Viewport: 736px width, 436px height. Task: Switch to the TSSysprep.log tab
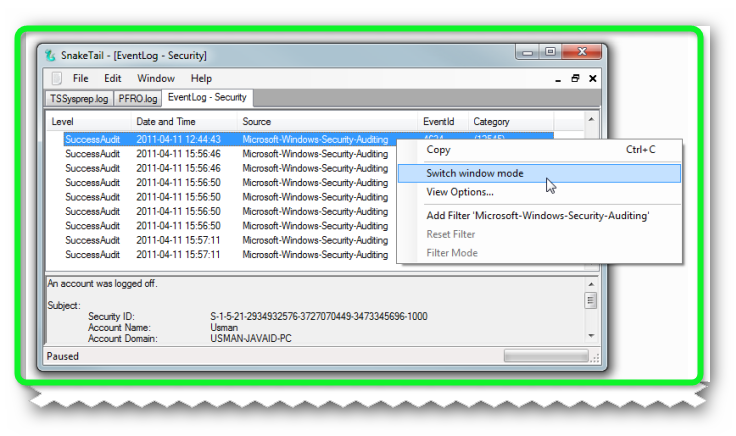point(79,99)
